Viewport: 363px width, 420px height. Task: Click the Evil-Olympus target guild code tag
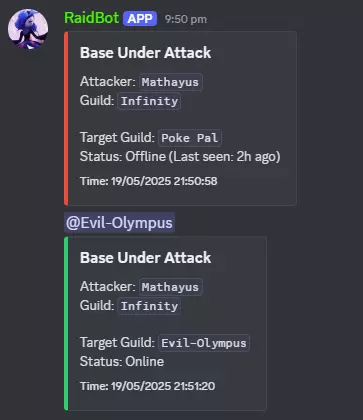click(x=204, y=343)
